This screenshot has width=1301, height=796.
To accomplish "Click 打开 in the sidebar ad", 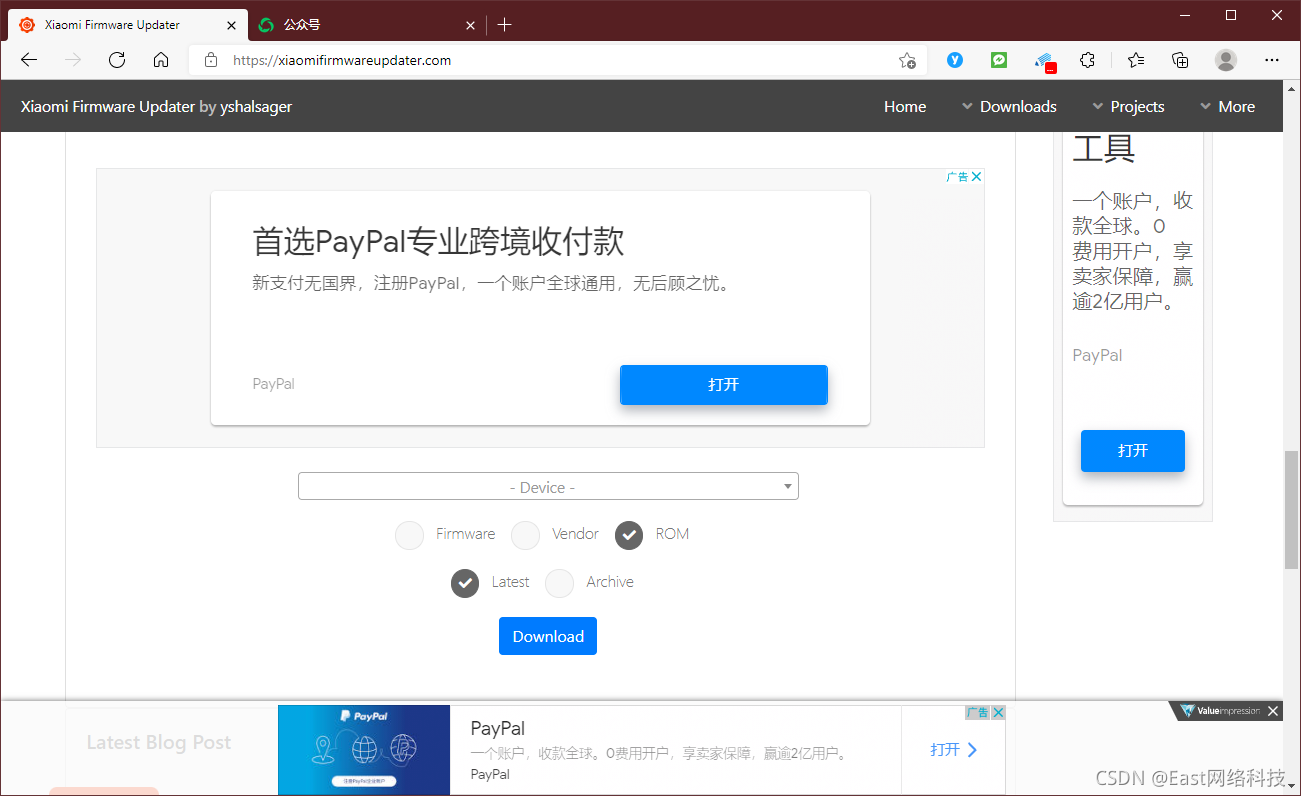I will [1133, 451].
